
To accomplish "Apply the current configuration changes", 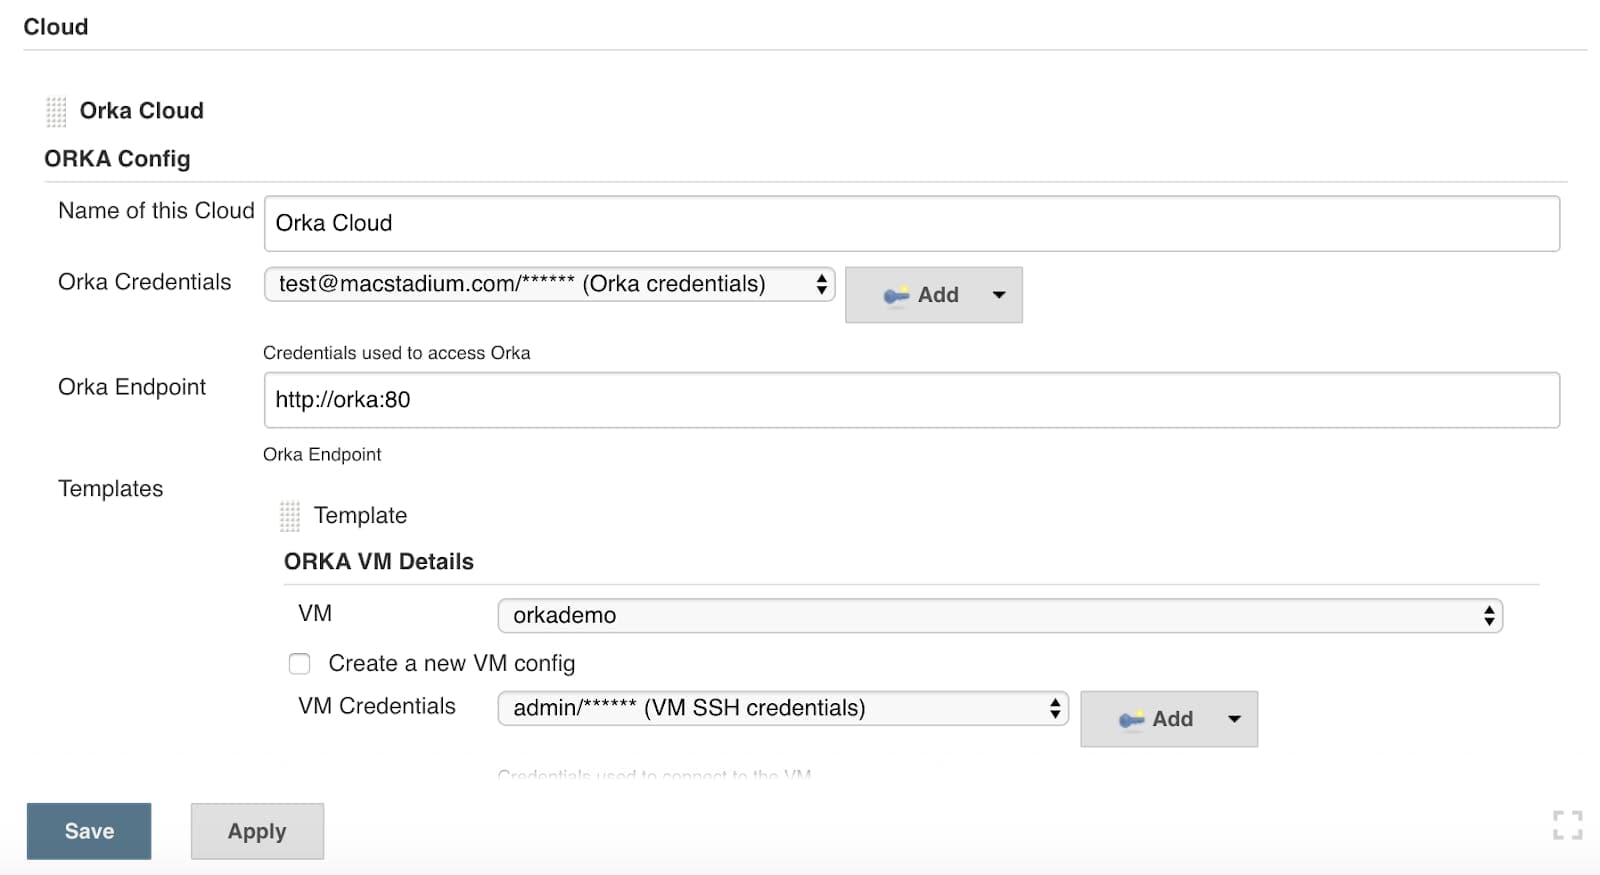I will coord(257,830).
